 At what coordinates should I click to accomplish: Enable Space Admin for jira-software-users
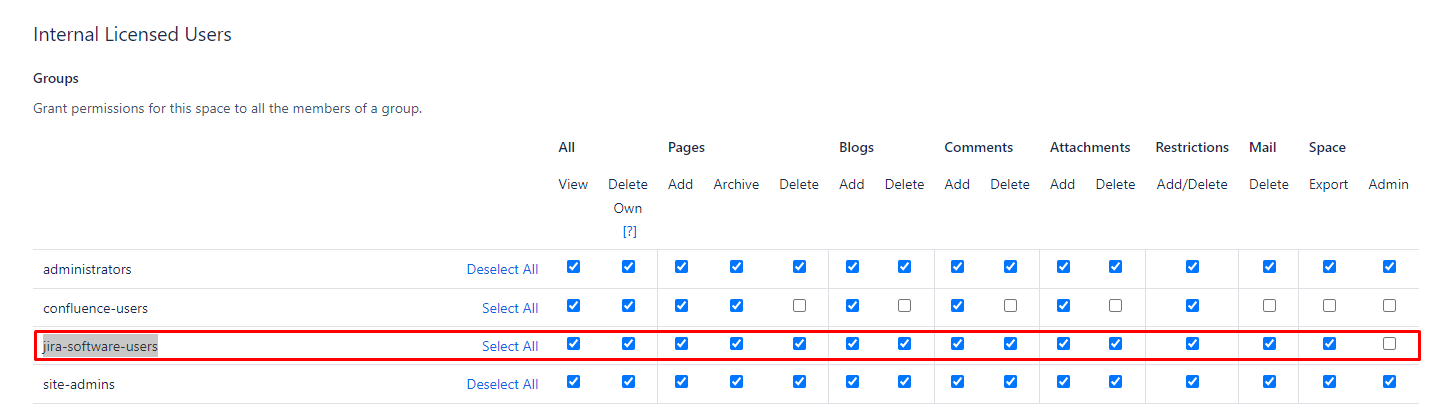click(1389, 344)
